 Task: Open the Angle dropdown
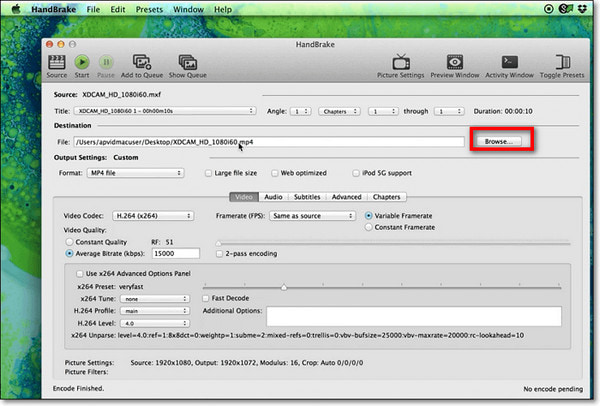pyautogui.click(x=300, y=111)
